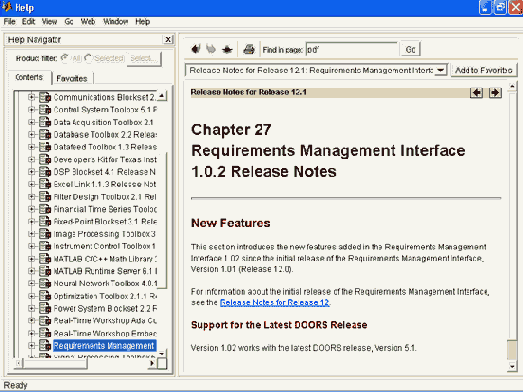The height and width of the screenshot is (392, 523).
Task: Select the All product filter radio button
Action: point(65,58)
